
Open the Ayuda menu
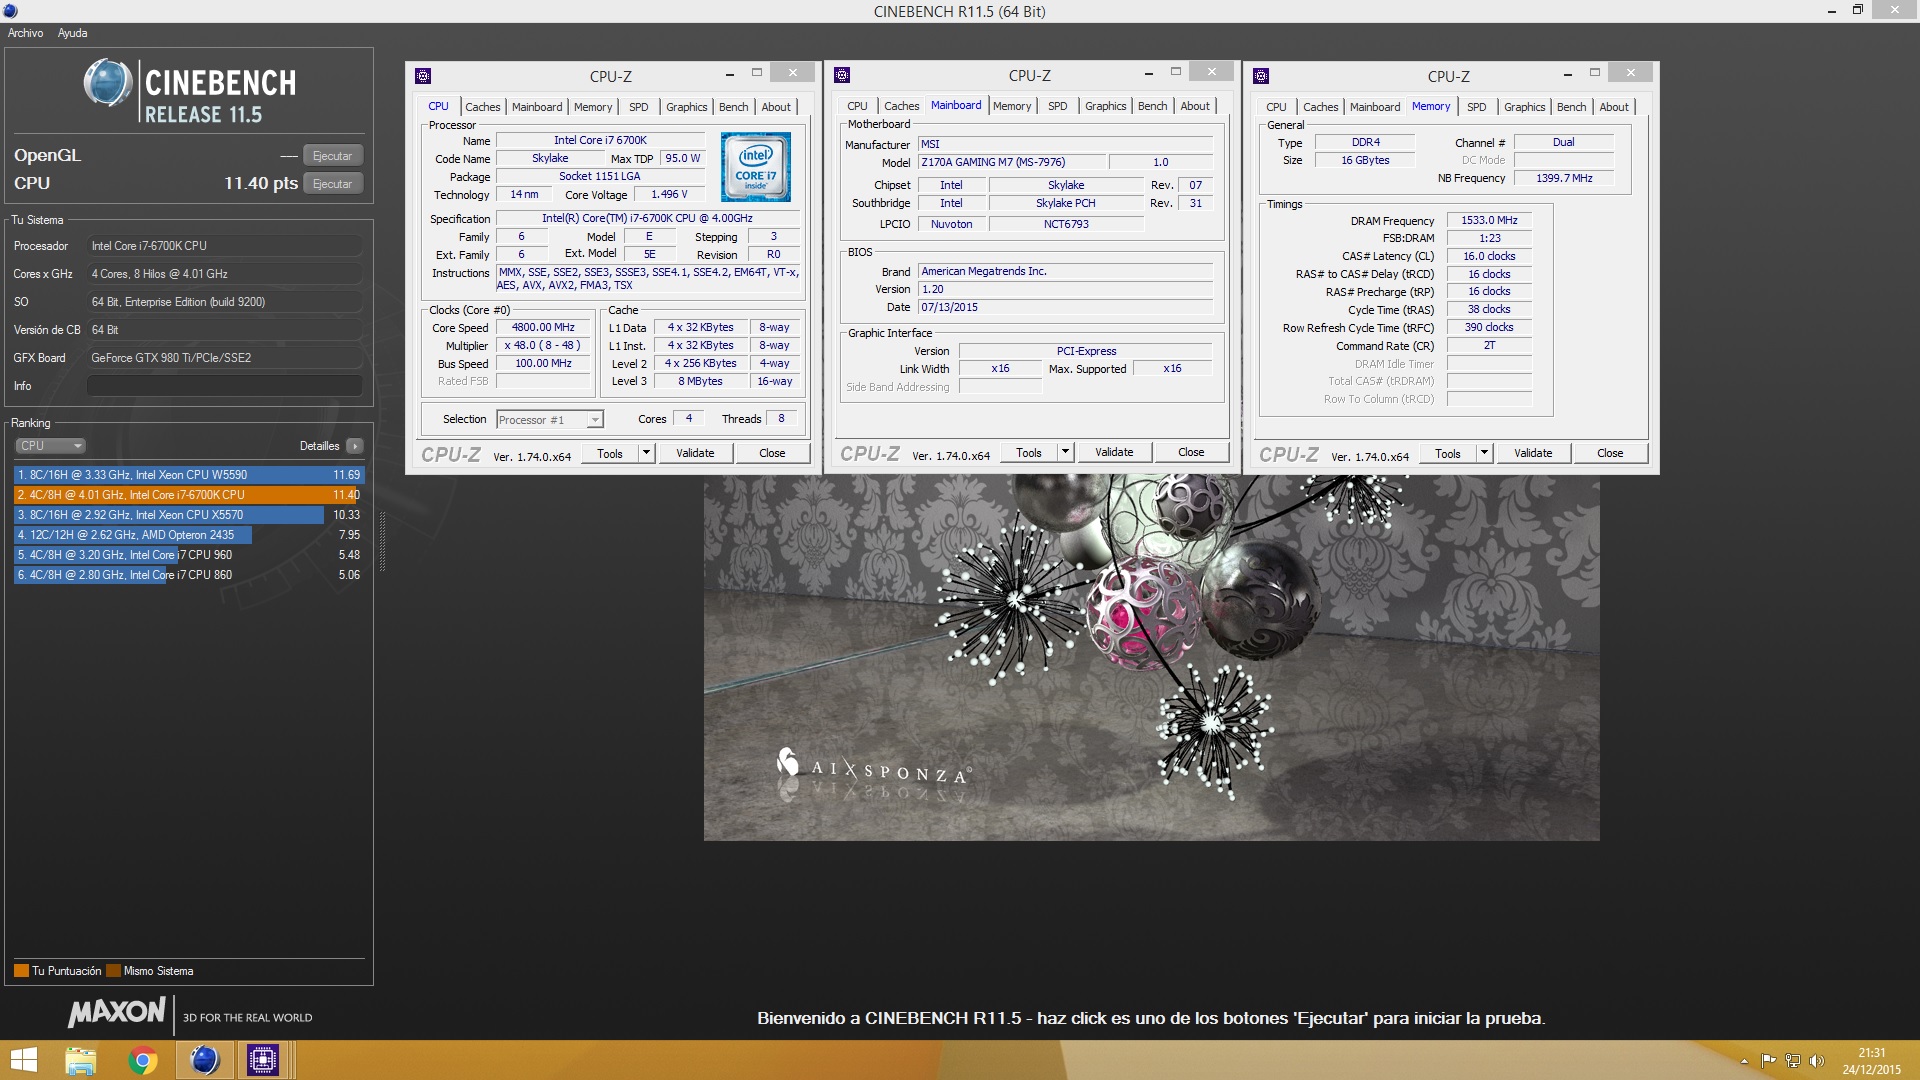point(72,33)
